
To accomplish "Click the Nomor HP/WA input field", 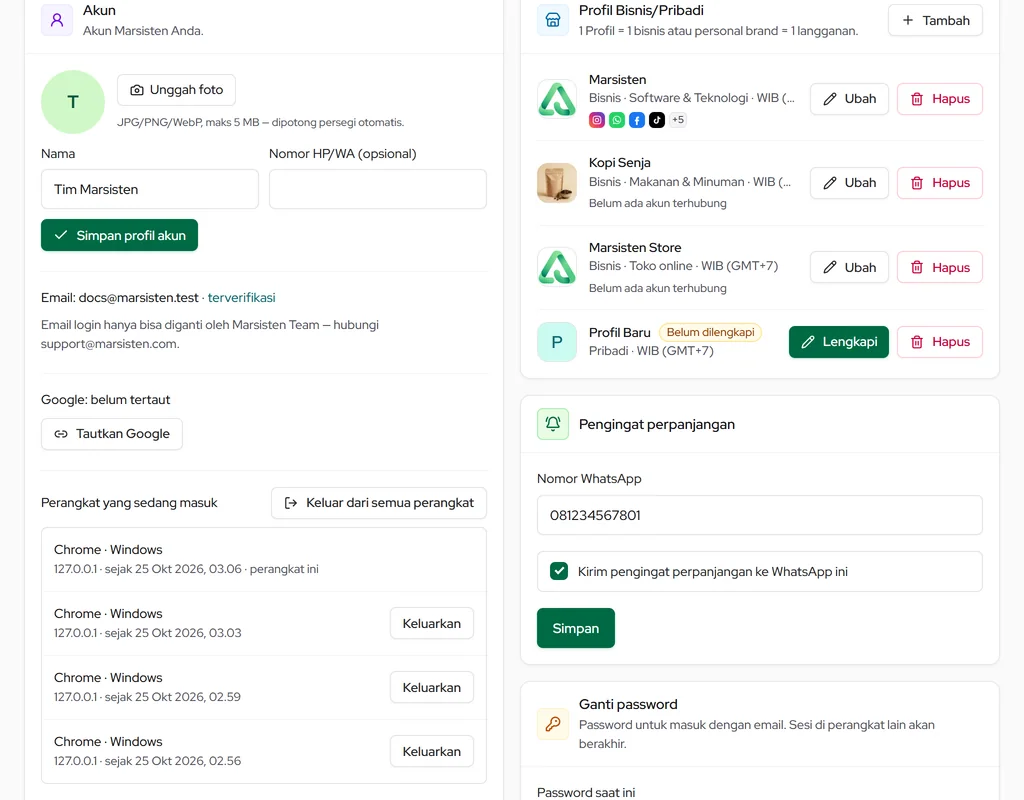I will [x=377, y=189].
